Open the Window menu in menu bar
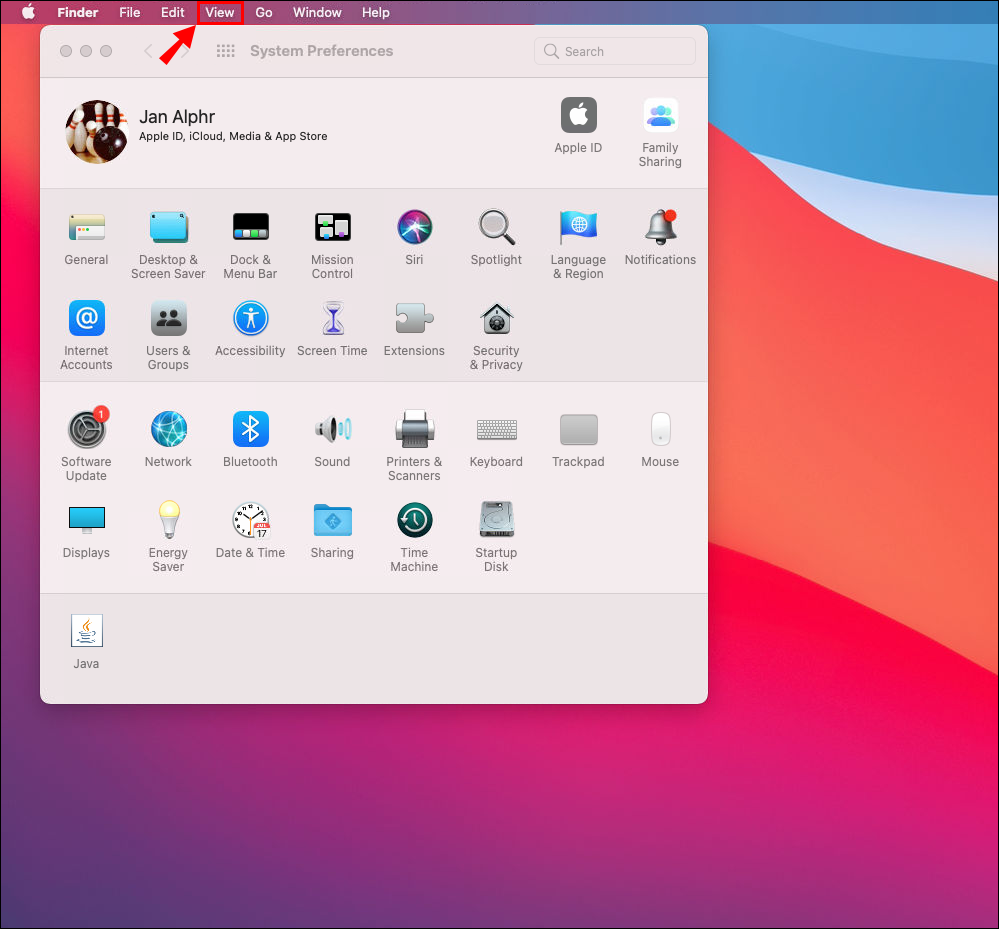Viewport: 999px width, 929px height. [317, 13]
